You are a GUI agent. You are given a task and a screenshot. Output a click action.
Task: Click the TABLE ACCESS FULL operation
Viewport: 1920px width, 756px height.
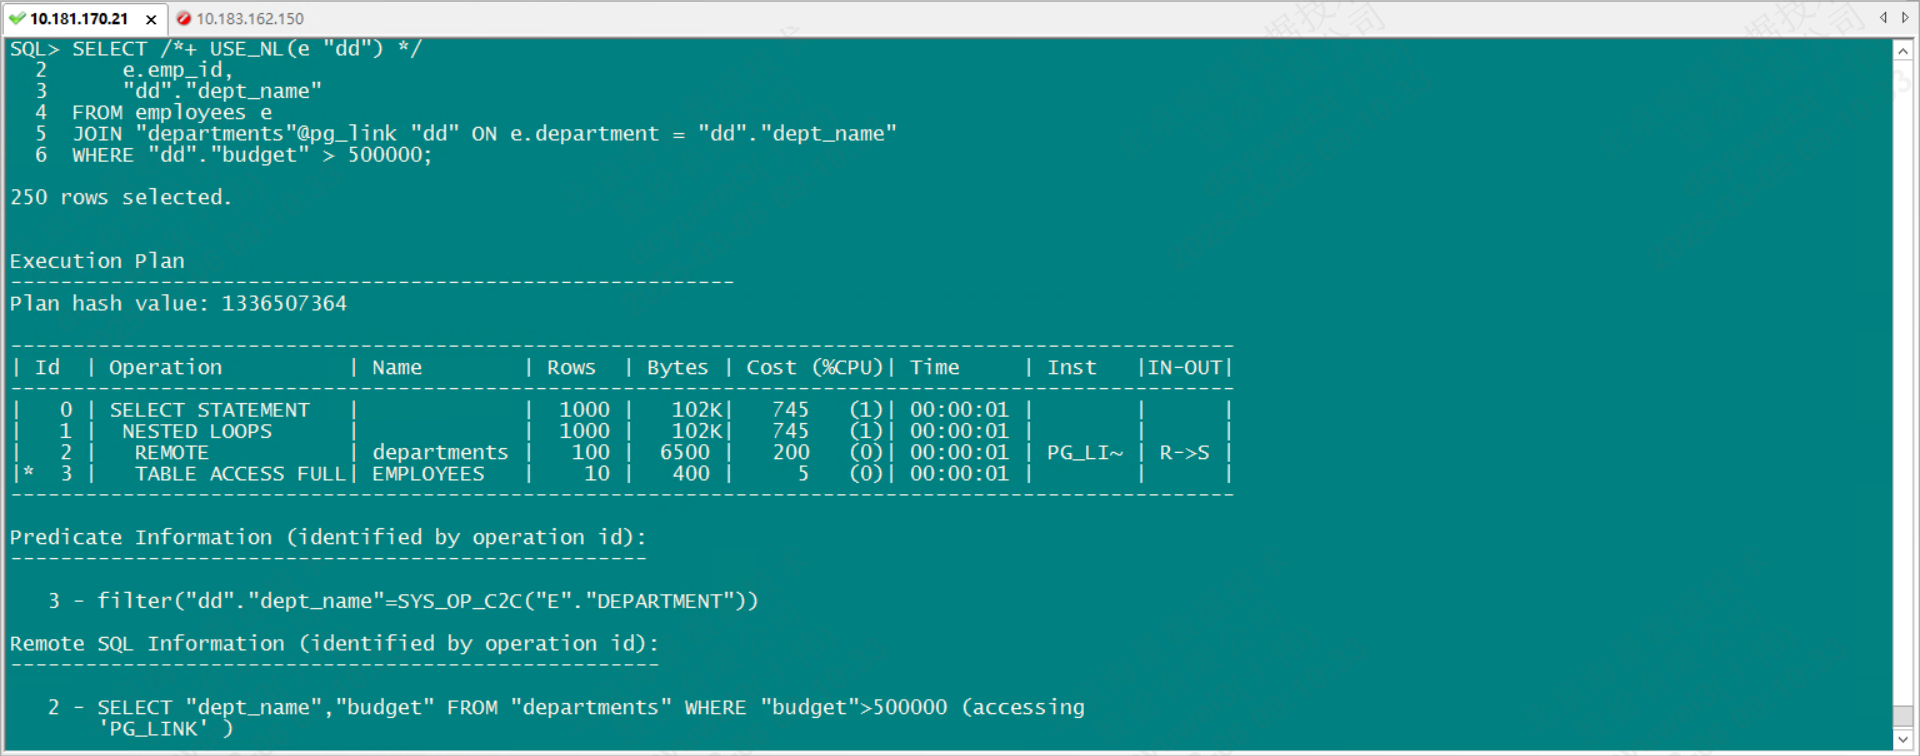click(240, 474)
